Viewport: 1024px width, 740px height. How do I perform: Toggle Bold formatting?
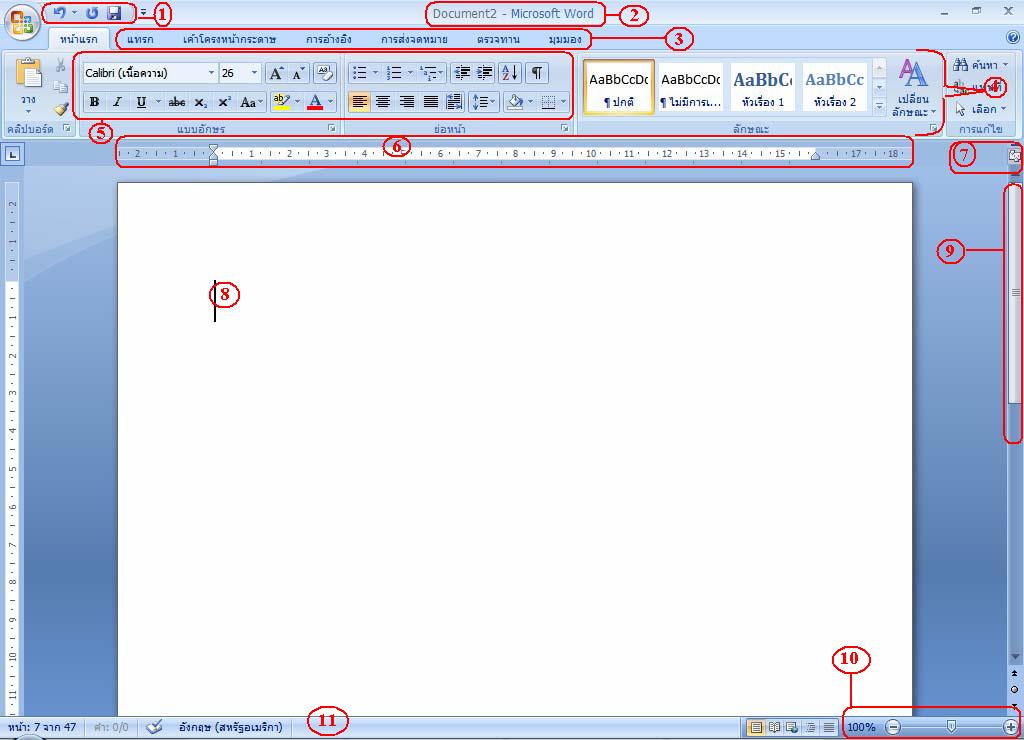click(x=94, y=102)
